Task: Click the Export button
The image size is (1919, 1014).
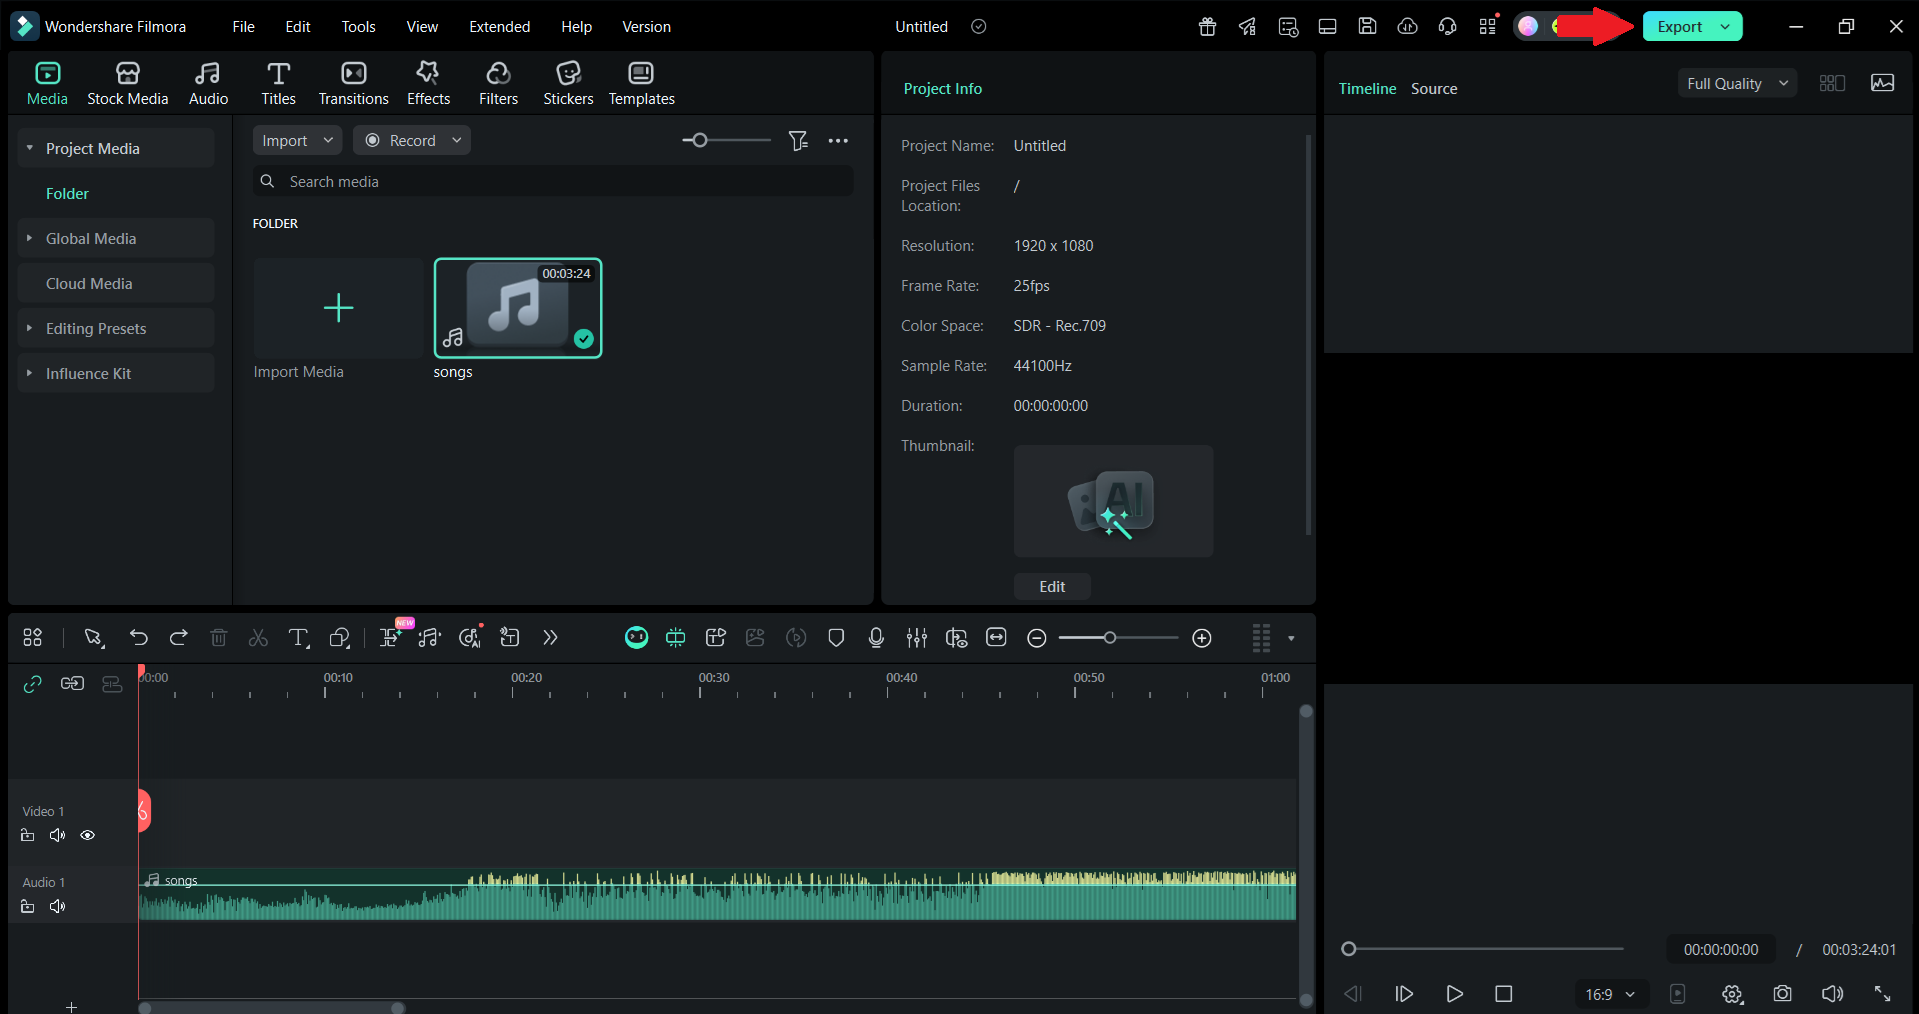Action: tap(1679, 26)
